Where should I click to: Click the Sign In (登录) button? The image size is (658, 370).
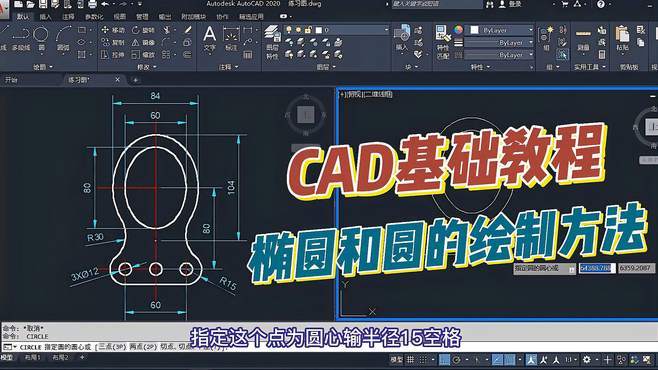click(x=510, y=4)
